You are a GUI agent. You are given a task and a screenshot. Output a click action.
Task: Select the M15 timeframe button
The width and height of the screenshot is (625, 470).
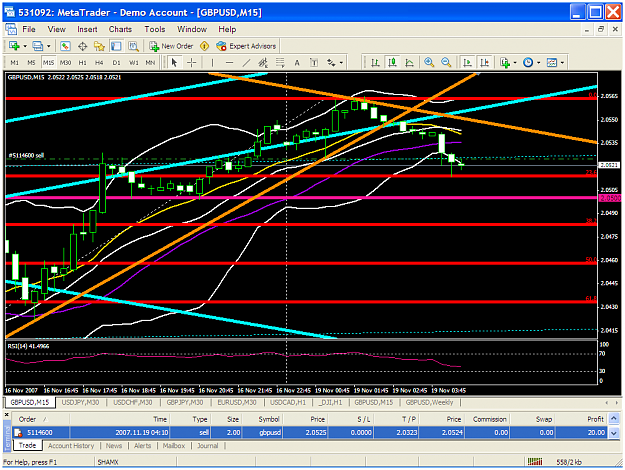(x=48, y=63)
